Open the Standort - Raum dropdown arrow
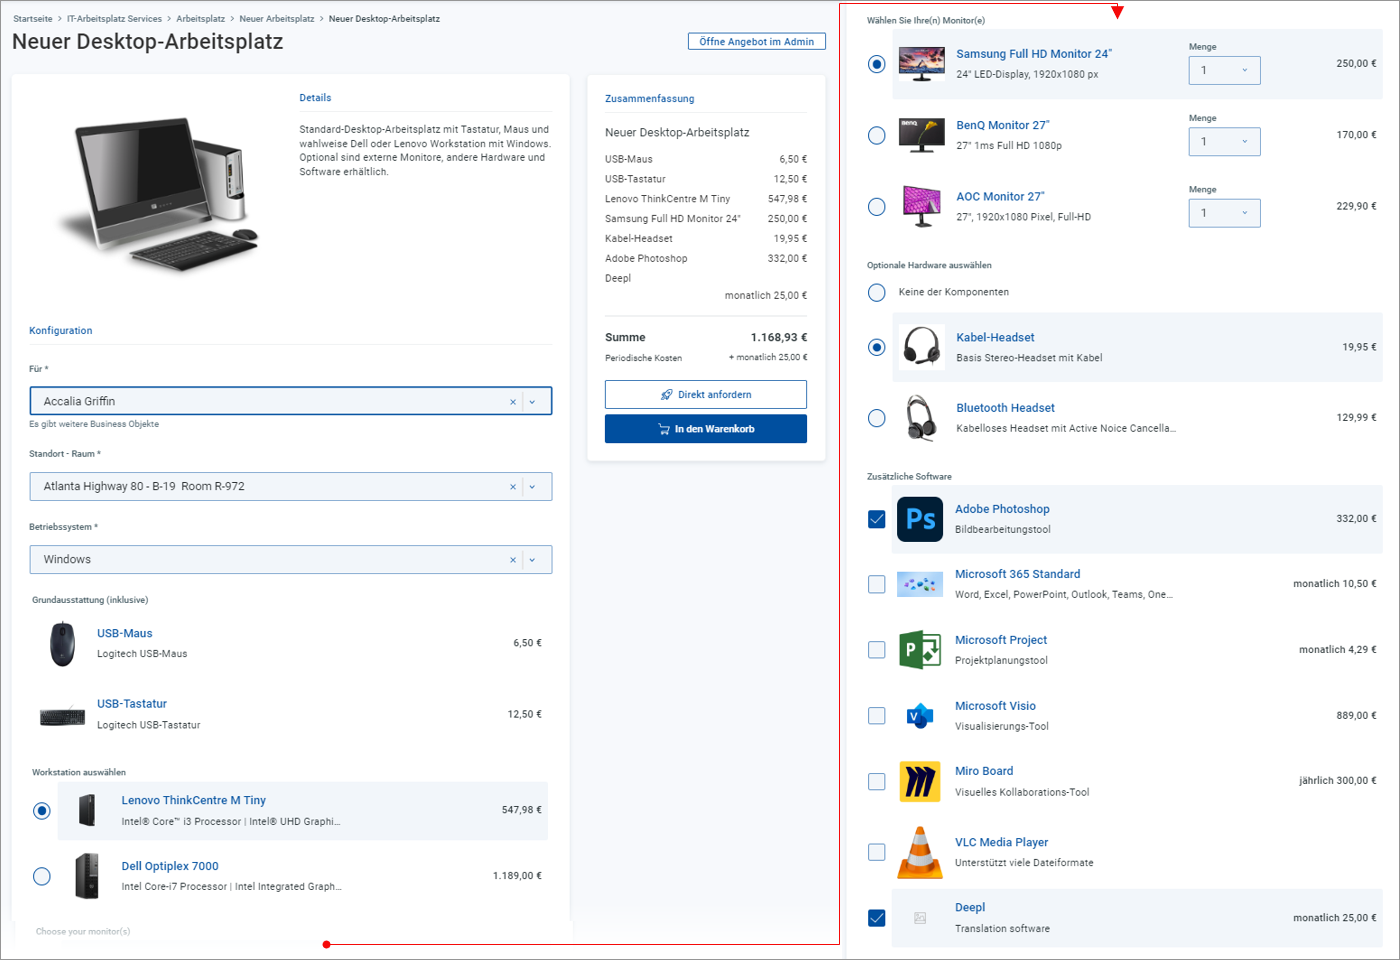Screen dimensions: 1400x960 click(532, 487)
